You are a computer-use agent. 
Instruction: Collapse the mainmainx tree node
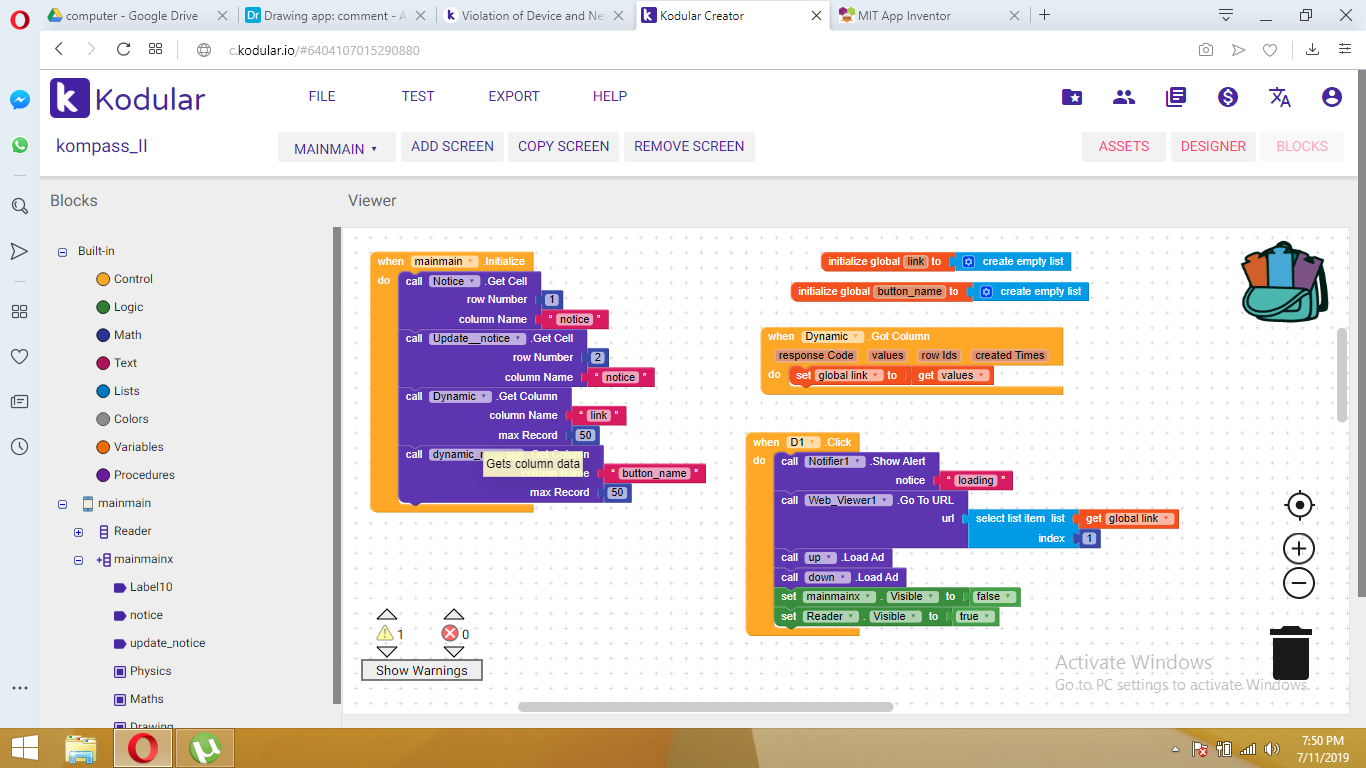[x=78, y=560]
